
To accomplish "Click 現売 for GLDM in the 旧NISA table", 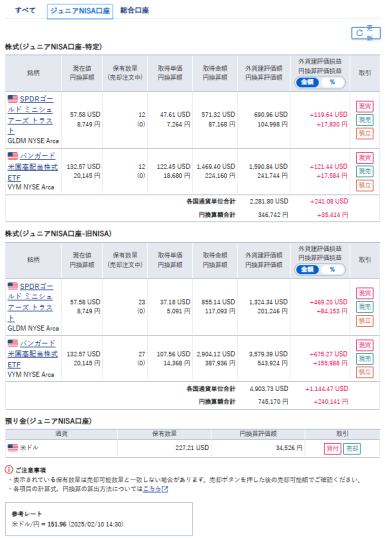I will (x=364, y=307).
